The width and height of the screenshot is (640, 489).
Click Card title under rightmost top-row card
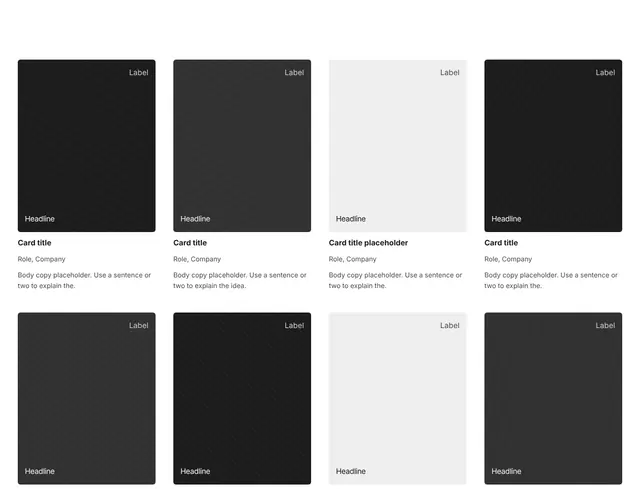tap(501, 243)
